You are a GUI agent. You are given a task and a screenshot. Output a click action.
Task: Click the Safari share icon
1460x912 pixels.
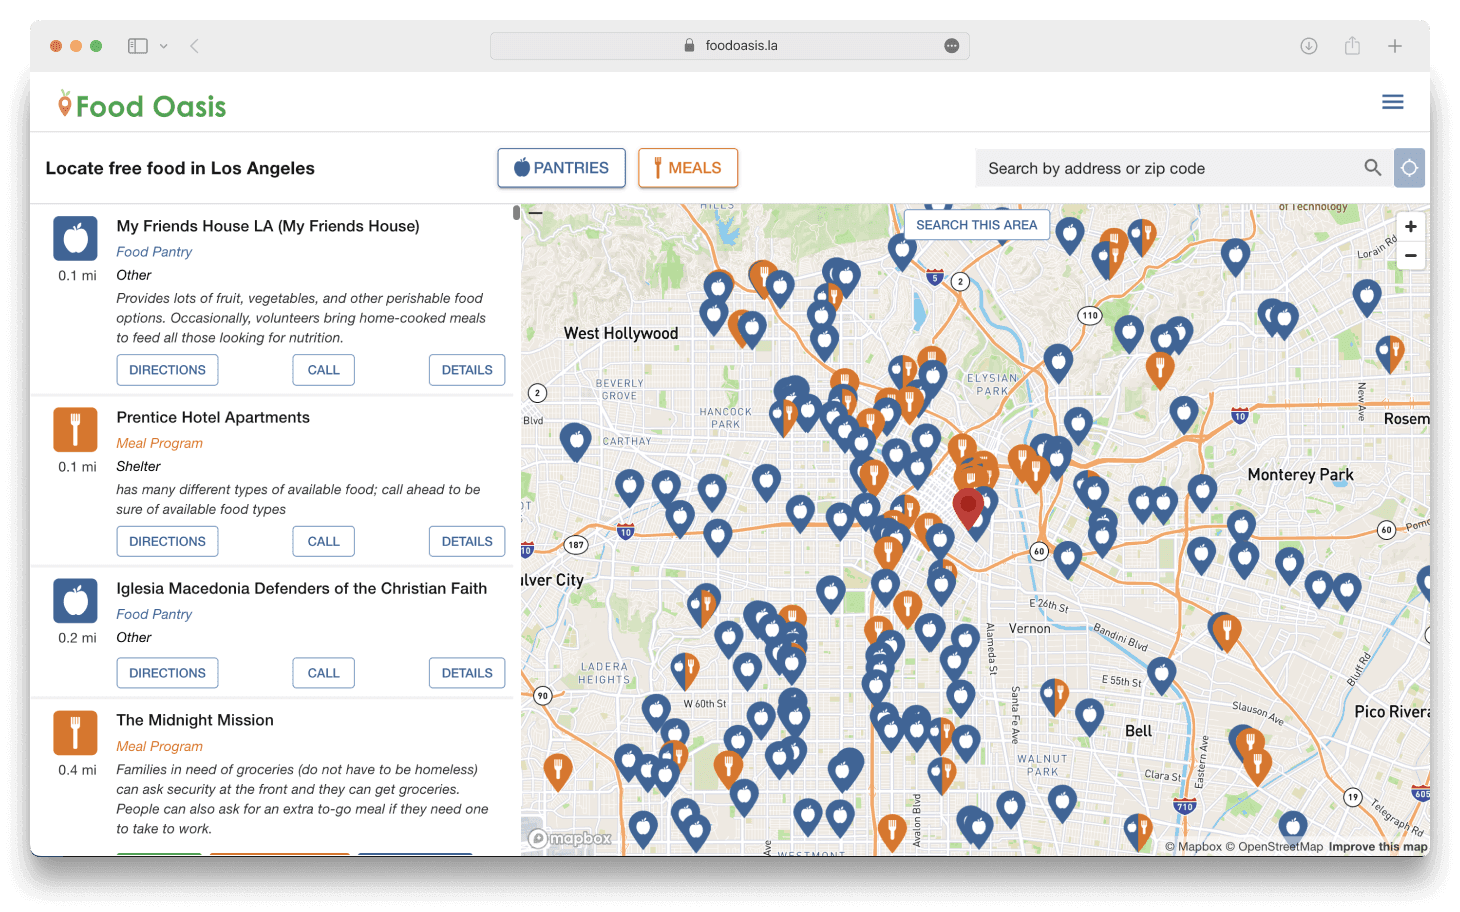pyautogui.click(x=1352, y=45)
